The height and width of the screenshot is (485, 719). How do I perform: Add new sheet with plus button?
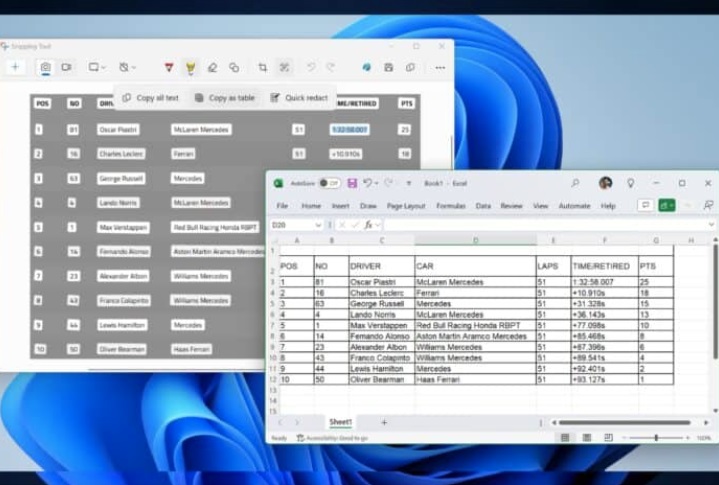(384, 422)
